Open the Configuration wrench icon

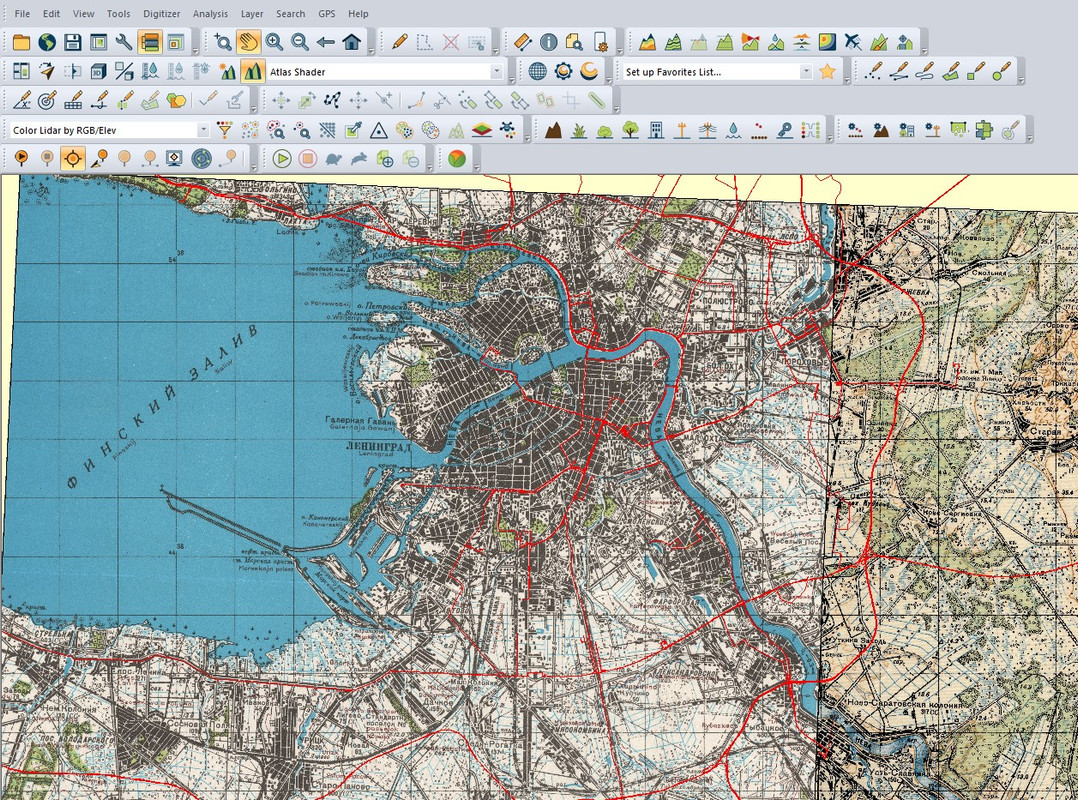coord(124,42)
